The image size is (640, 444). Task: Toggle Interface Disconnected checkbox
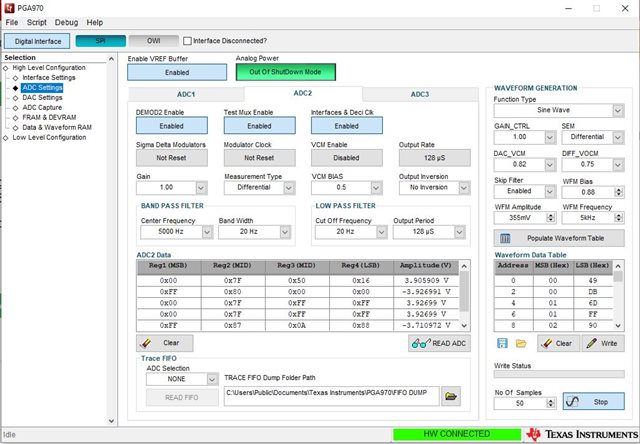click(187, 41)
